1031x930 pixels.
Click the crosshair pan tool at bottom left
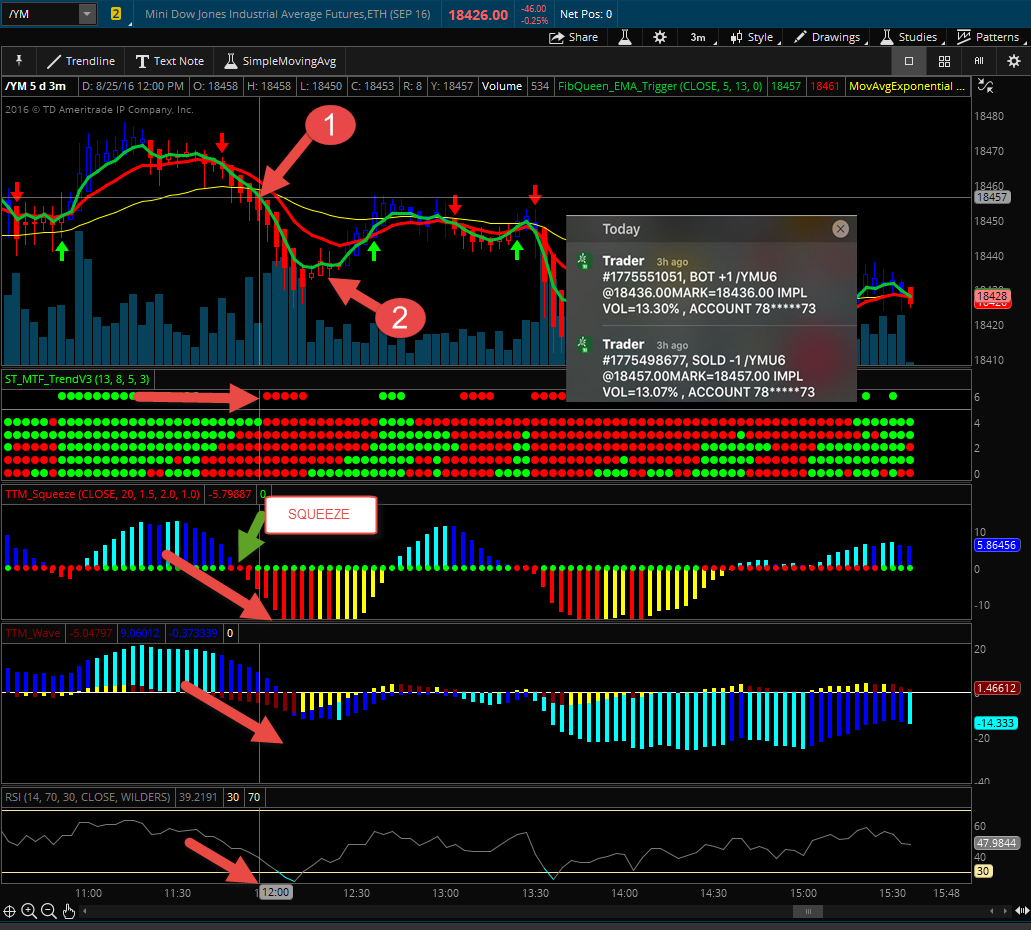coord(9,912)
